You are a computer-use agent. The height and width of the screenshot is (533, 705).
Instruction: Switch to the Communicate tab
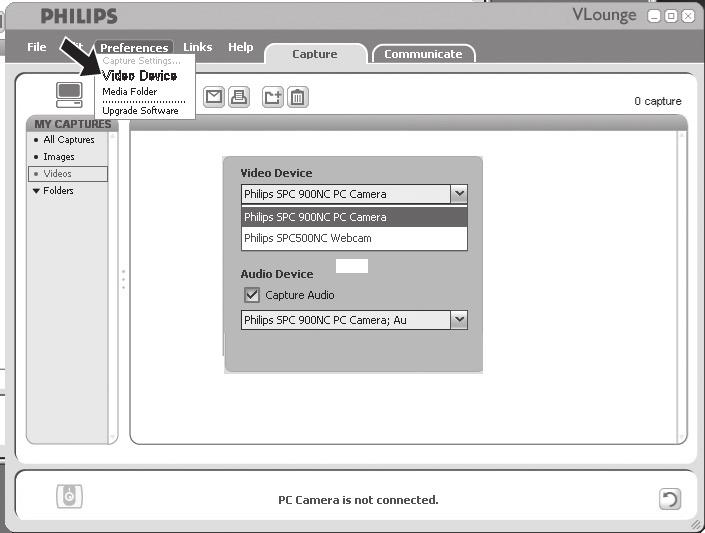point(423,54)
